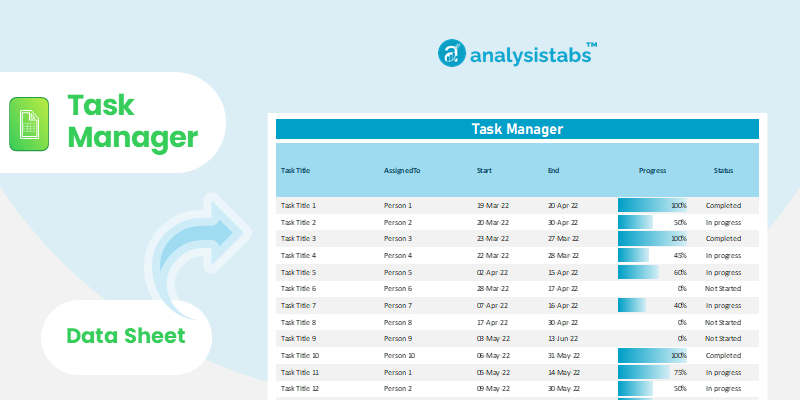Select the Task Title 4 cell
The height and width of the screenshot is (400, 800).
coord(298,255)
